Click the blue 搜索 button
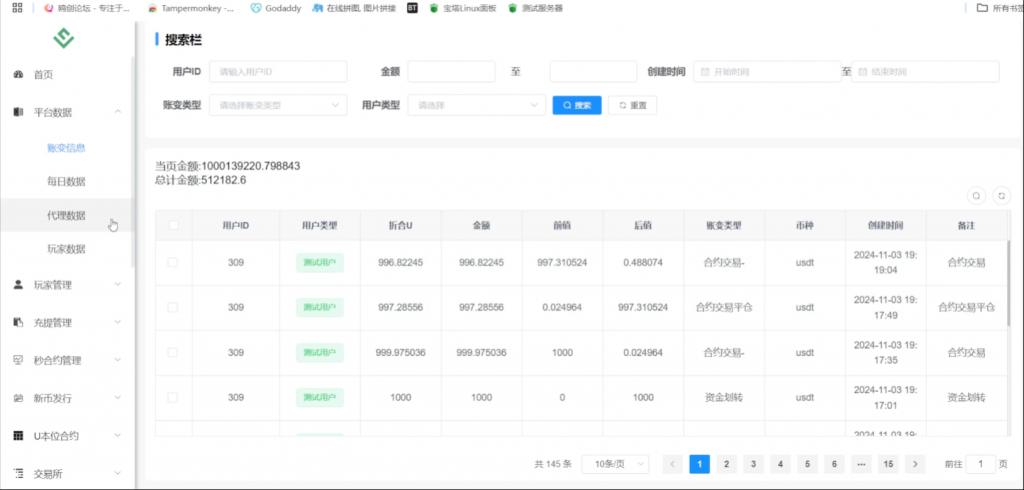 [x=577, y=105]
